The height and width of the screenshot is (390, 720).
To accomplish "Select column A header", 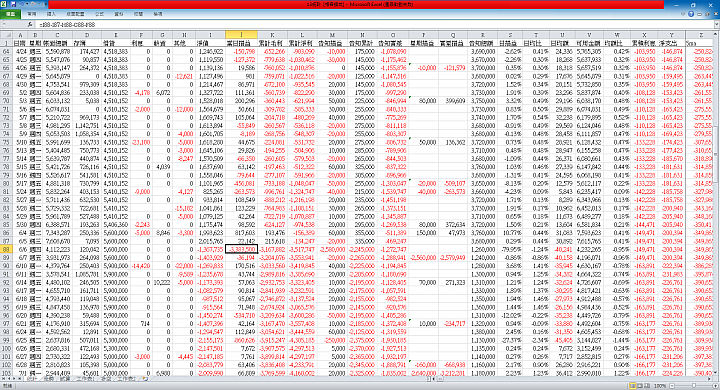I will click(x=21, y=35).
